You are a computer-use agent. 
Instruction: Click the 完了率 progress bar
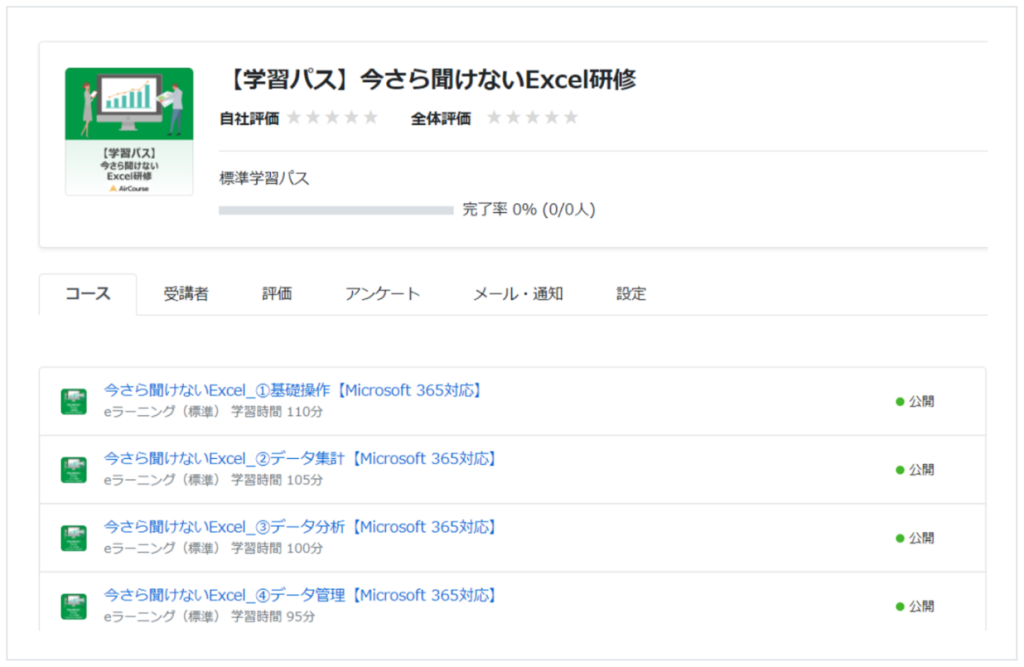pos(336,210)
